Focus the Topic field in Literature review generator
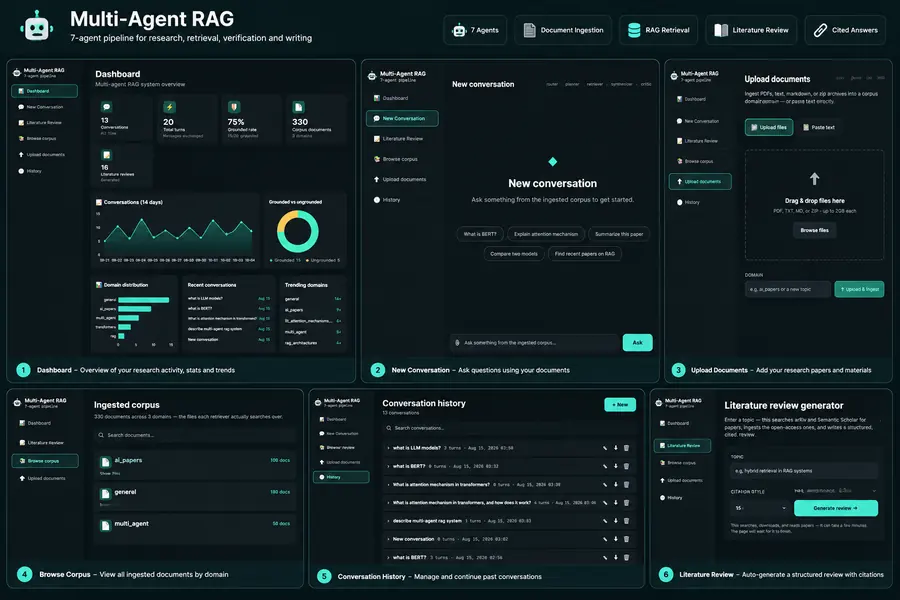 804,471
